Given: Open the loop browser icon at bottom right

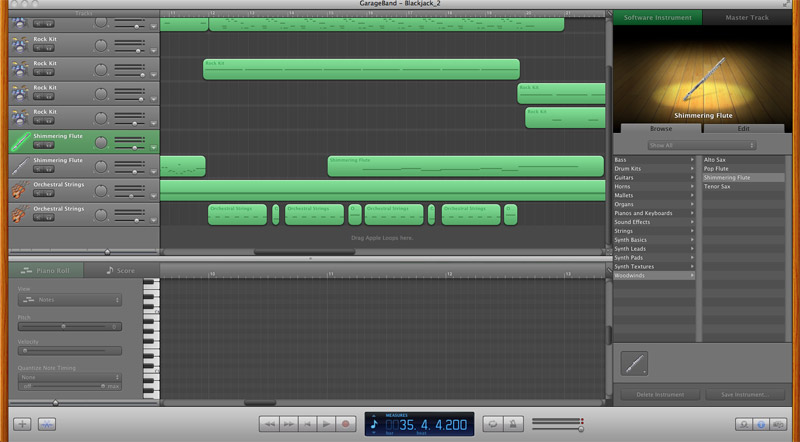Looking at the screenshot, I should (x=743, y=424).
